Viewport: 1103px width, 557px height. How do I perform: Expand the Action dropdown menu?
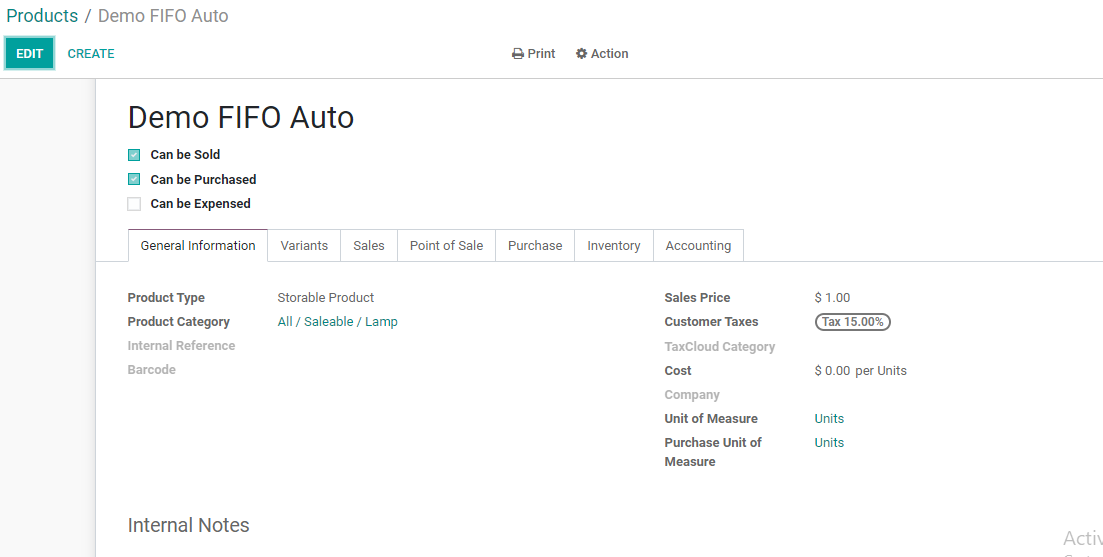tap(603, 54)
